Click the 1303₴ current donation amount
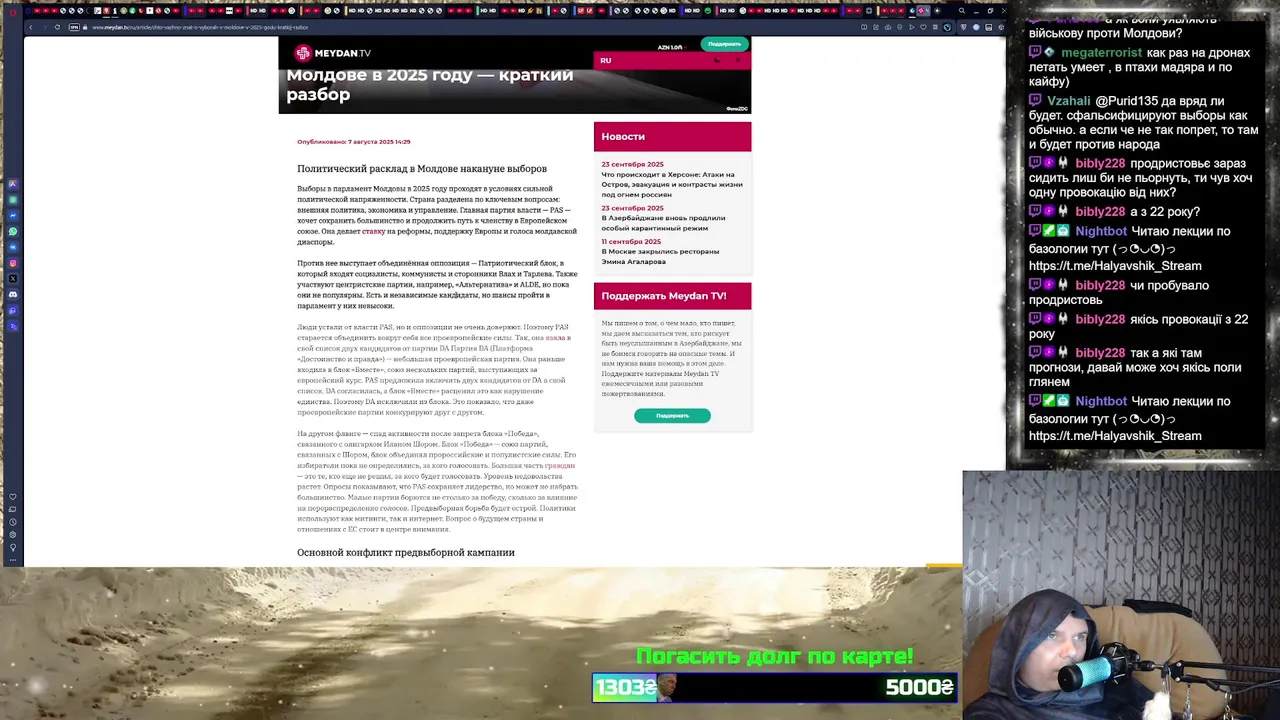This screenshot has height=720, width=1280. coord(625,687)
